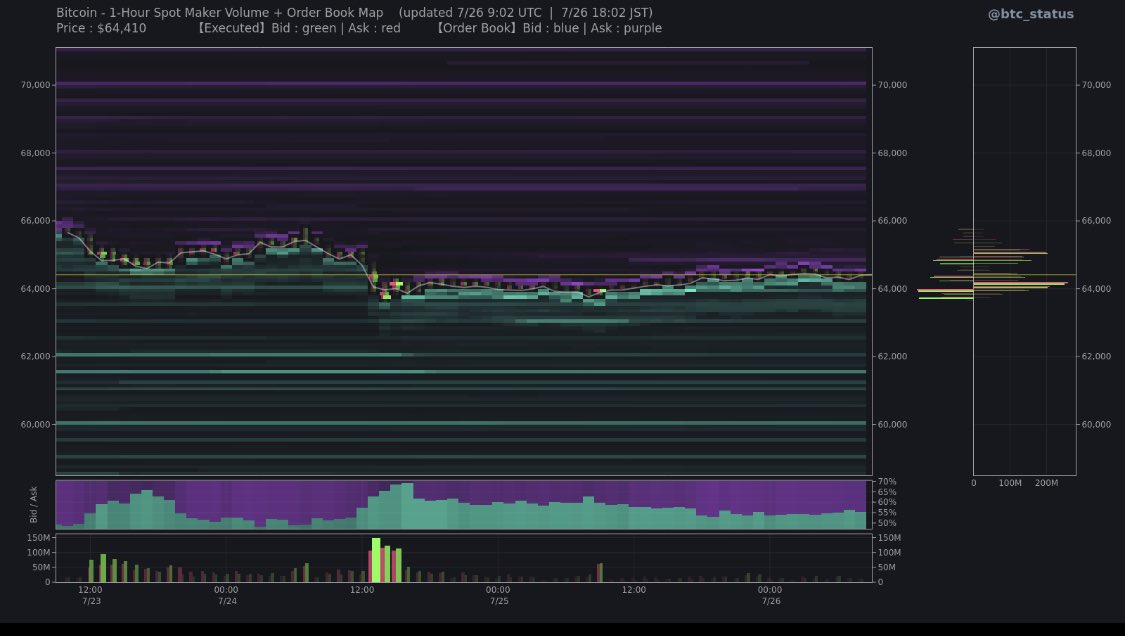Click the bright green 60,000 bid wall band
Screen dimensions: 1125x636
pyautogui.click(x=461, y=424)
